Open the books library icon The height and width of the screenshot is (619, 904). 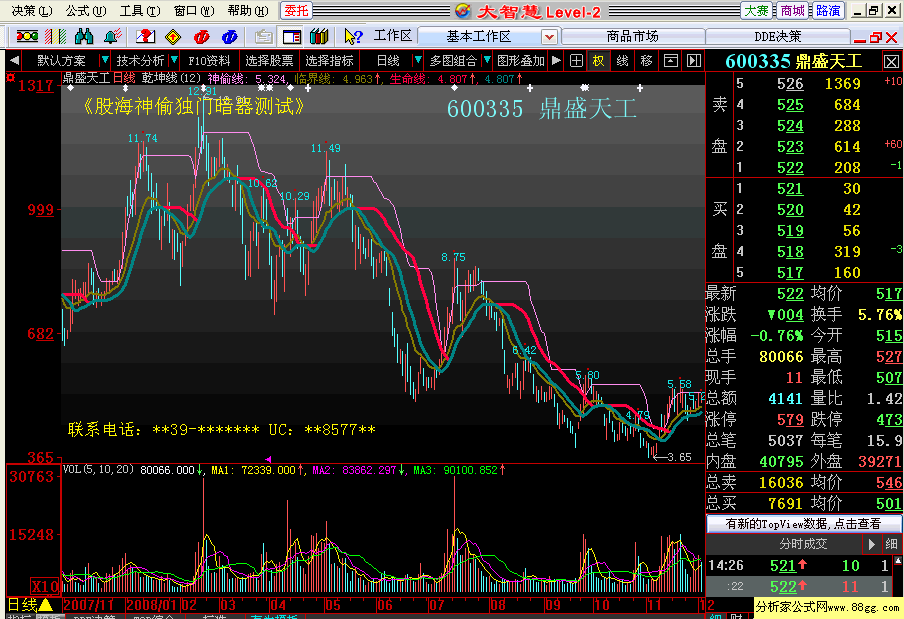(319, 37)
